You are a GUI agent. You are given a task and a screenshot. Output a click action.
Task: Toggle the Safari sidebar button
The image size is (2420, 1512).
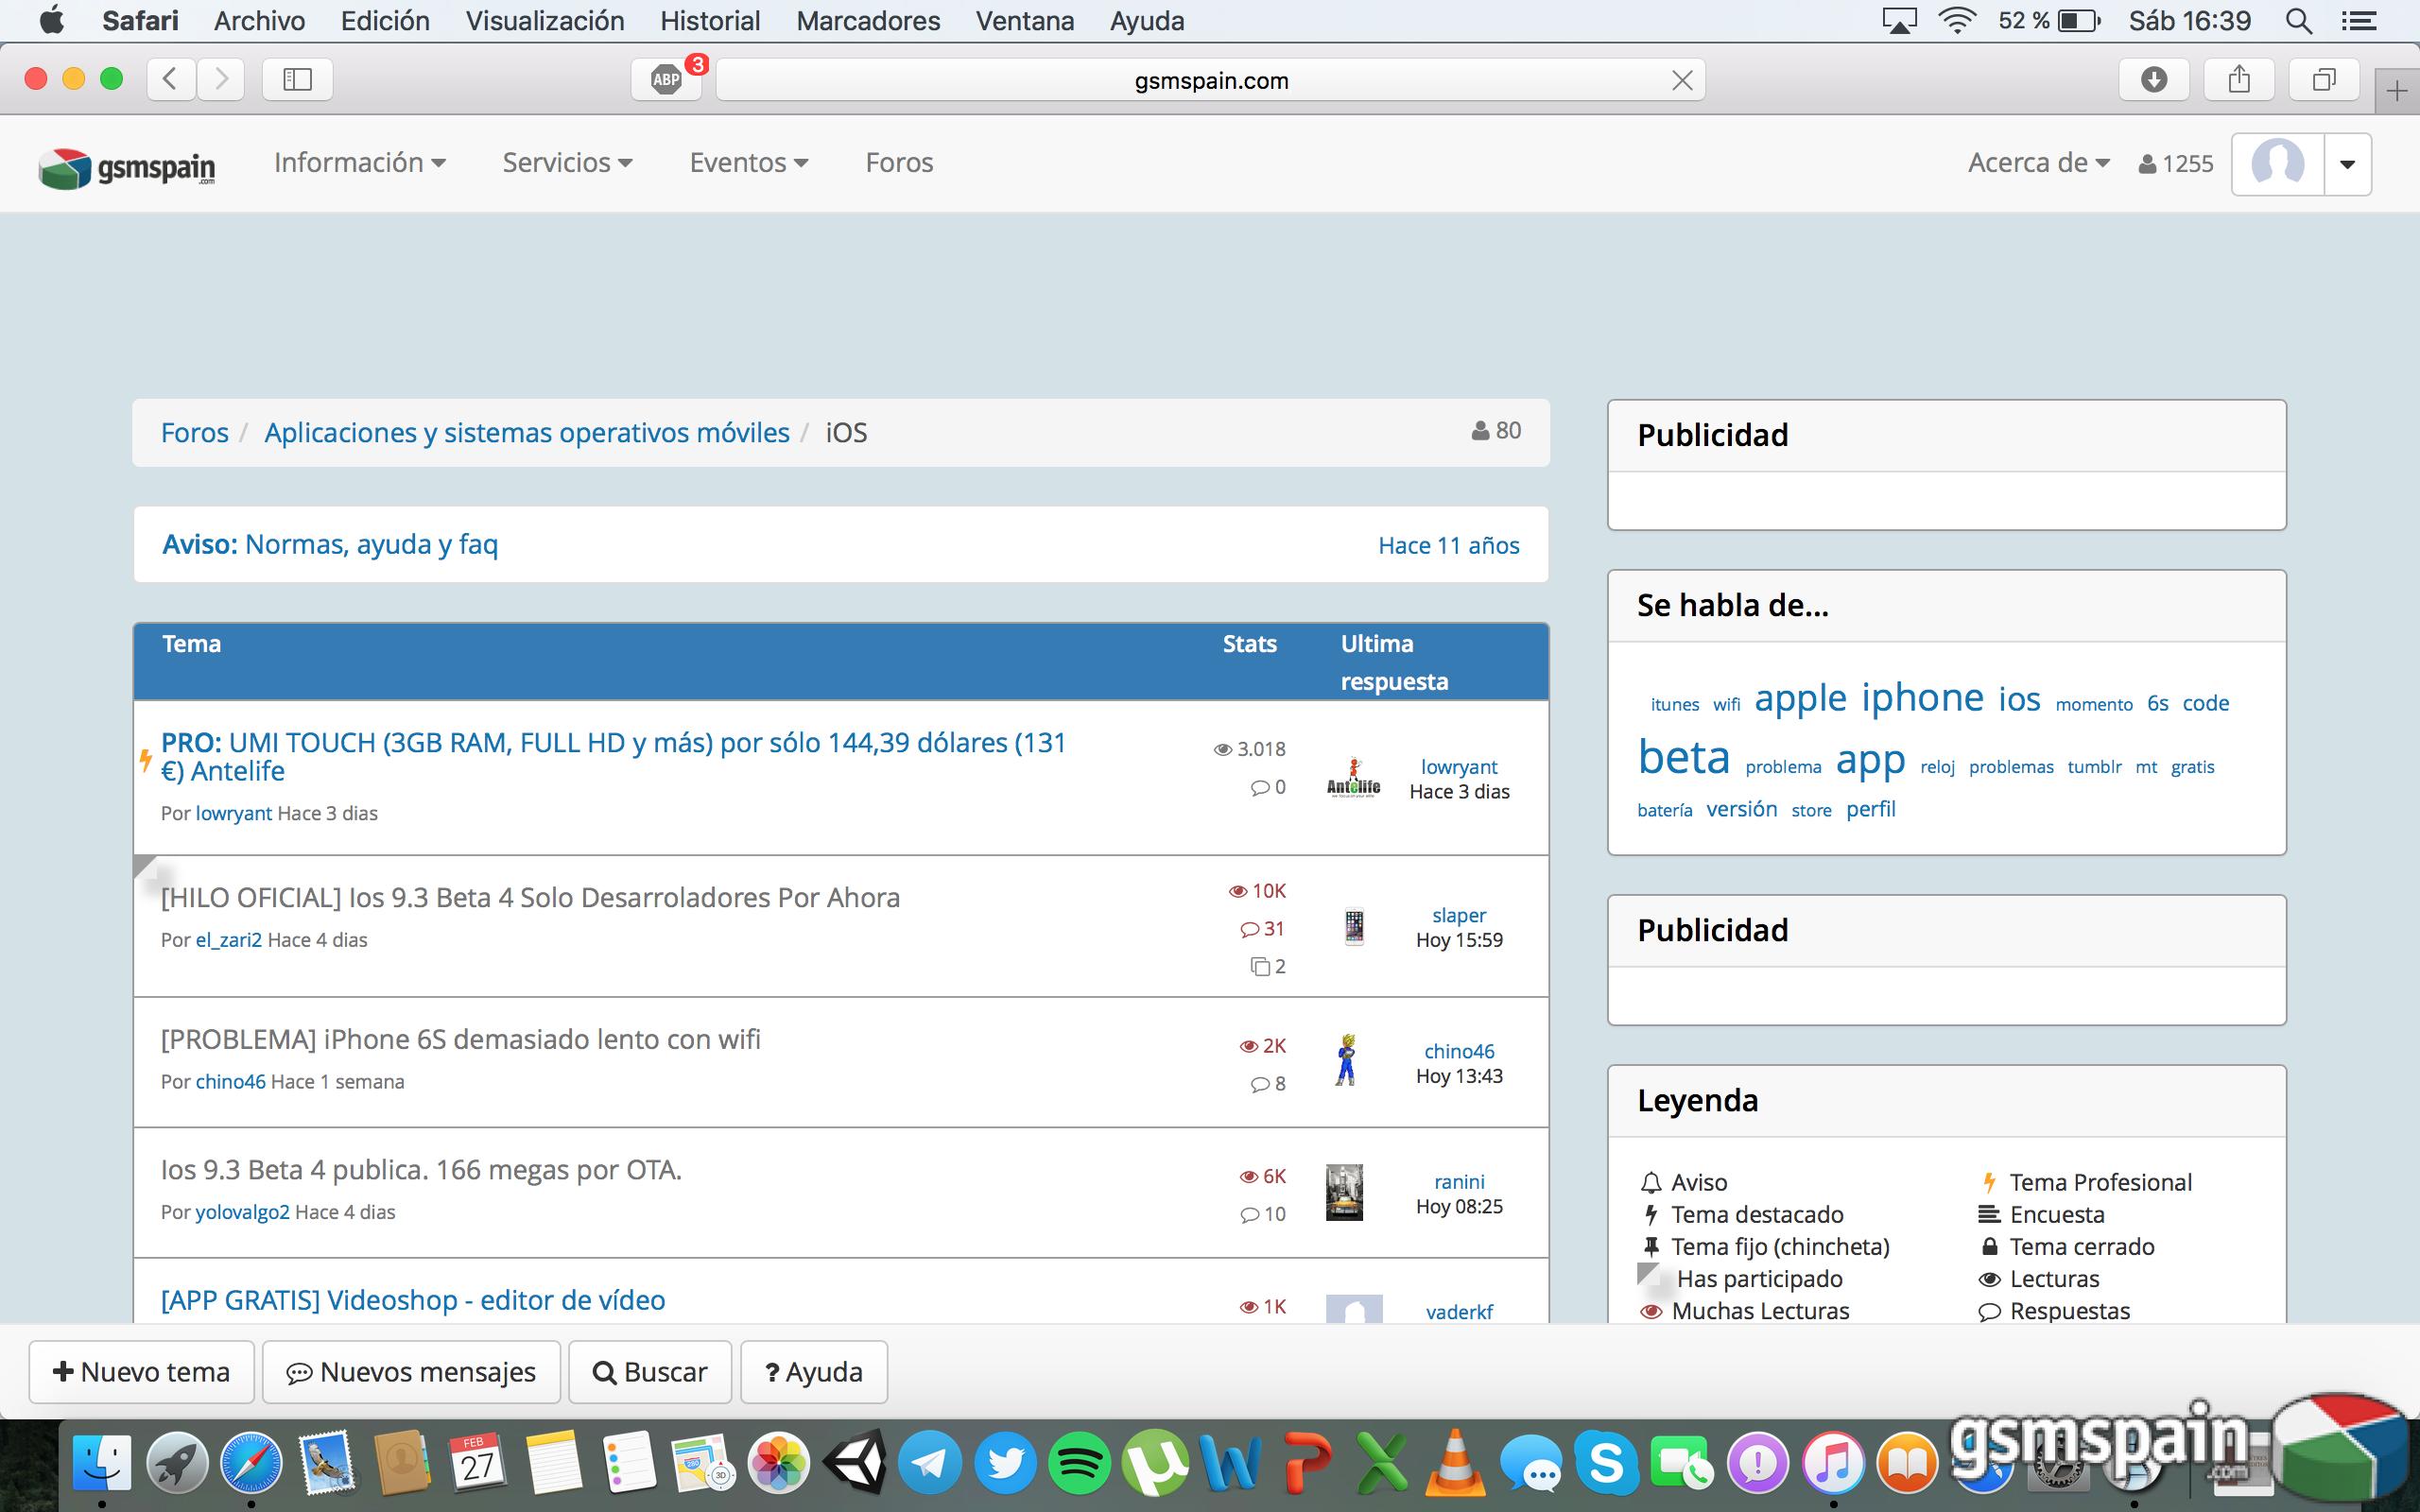point(297,80)
